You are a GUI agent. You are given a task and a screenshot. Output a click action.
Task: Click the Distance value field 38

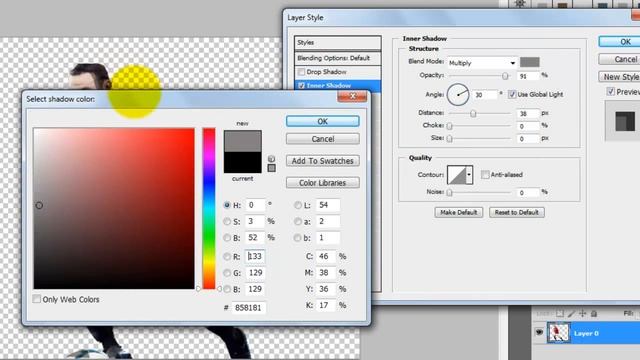[x=528, y=113]
